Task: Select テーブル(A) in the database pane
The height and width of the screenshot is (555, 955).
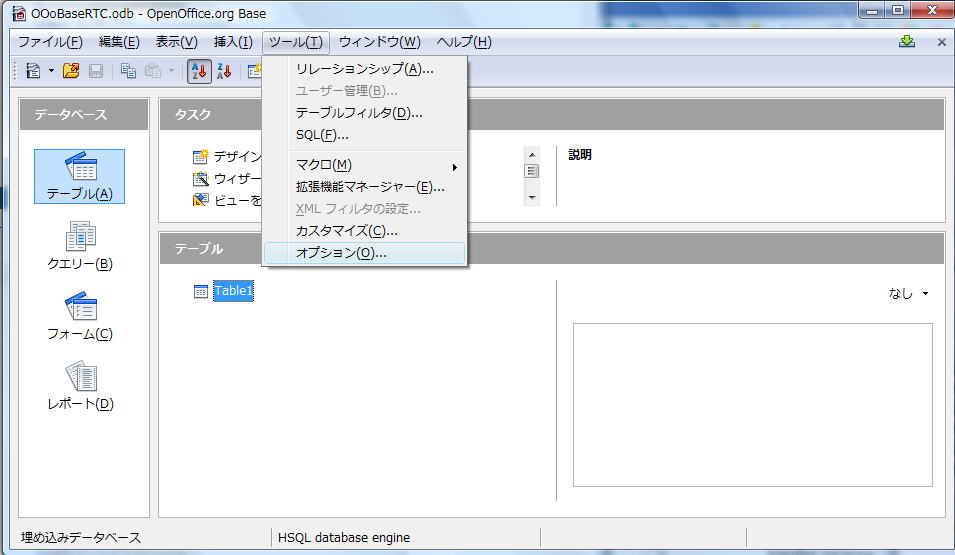Action: (80, 176)
